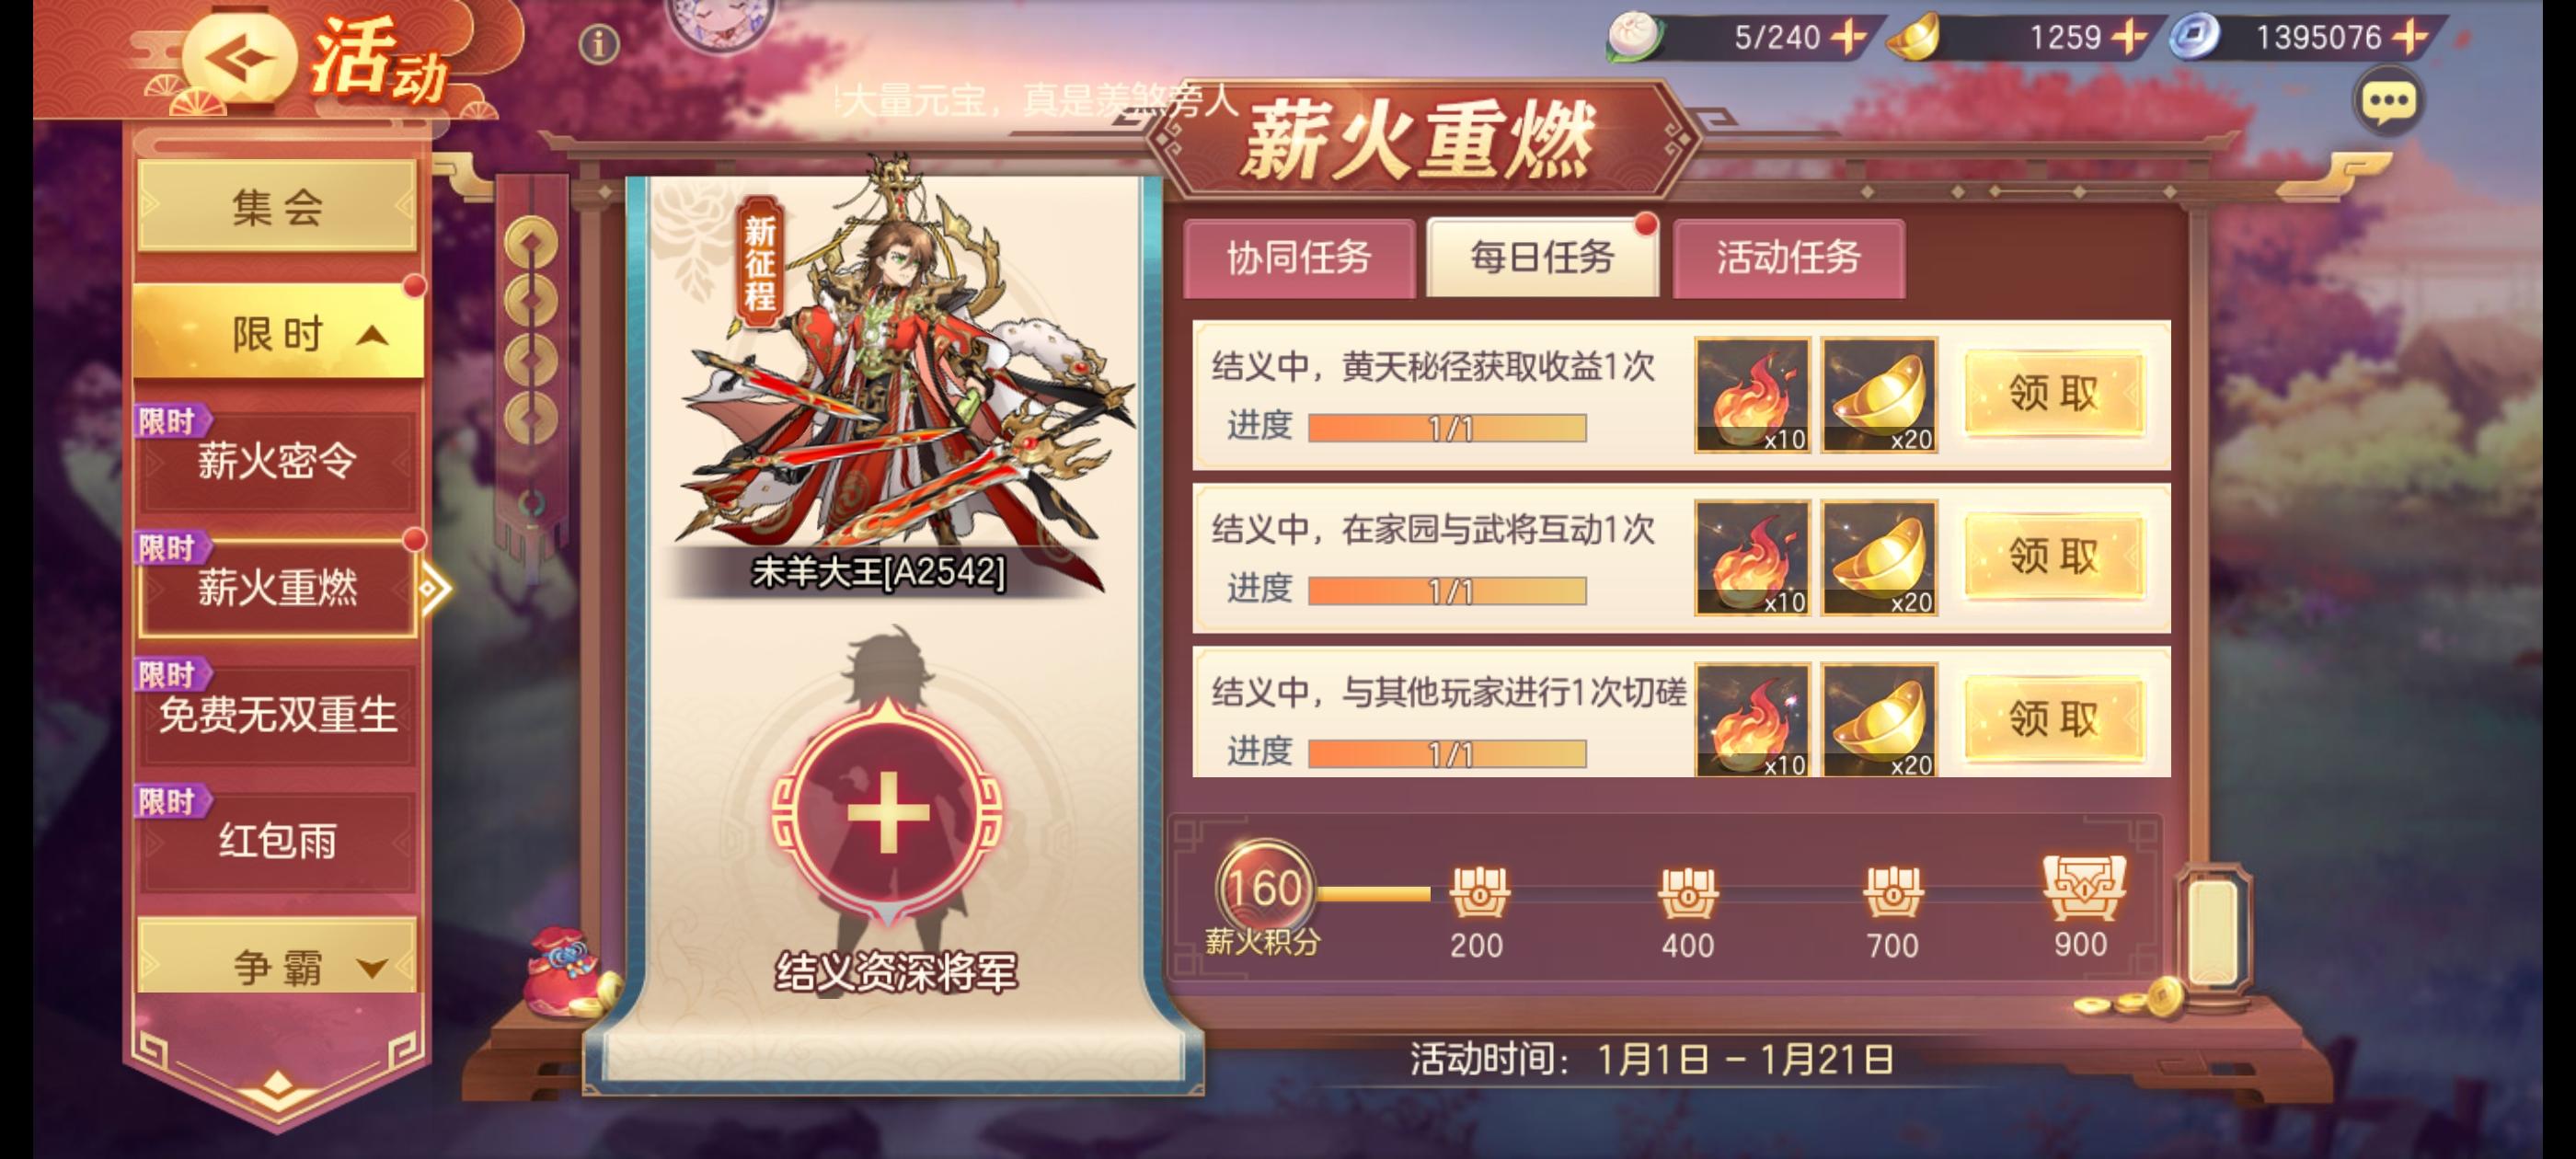2576x1159 pixels.
Task: Switch to the 活动任务 tab
Action: 1788,258
